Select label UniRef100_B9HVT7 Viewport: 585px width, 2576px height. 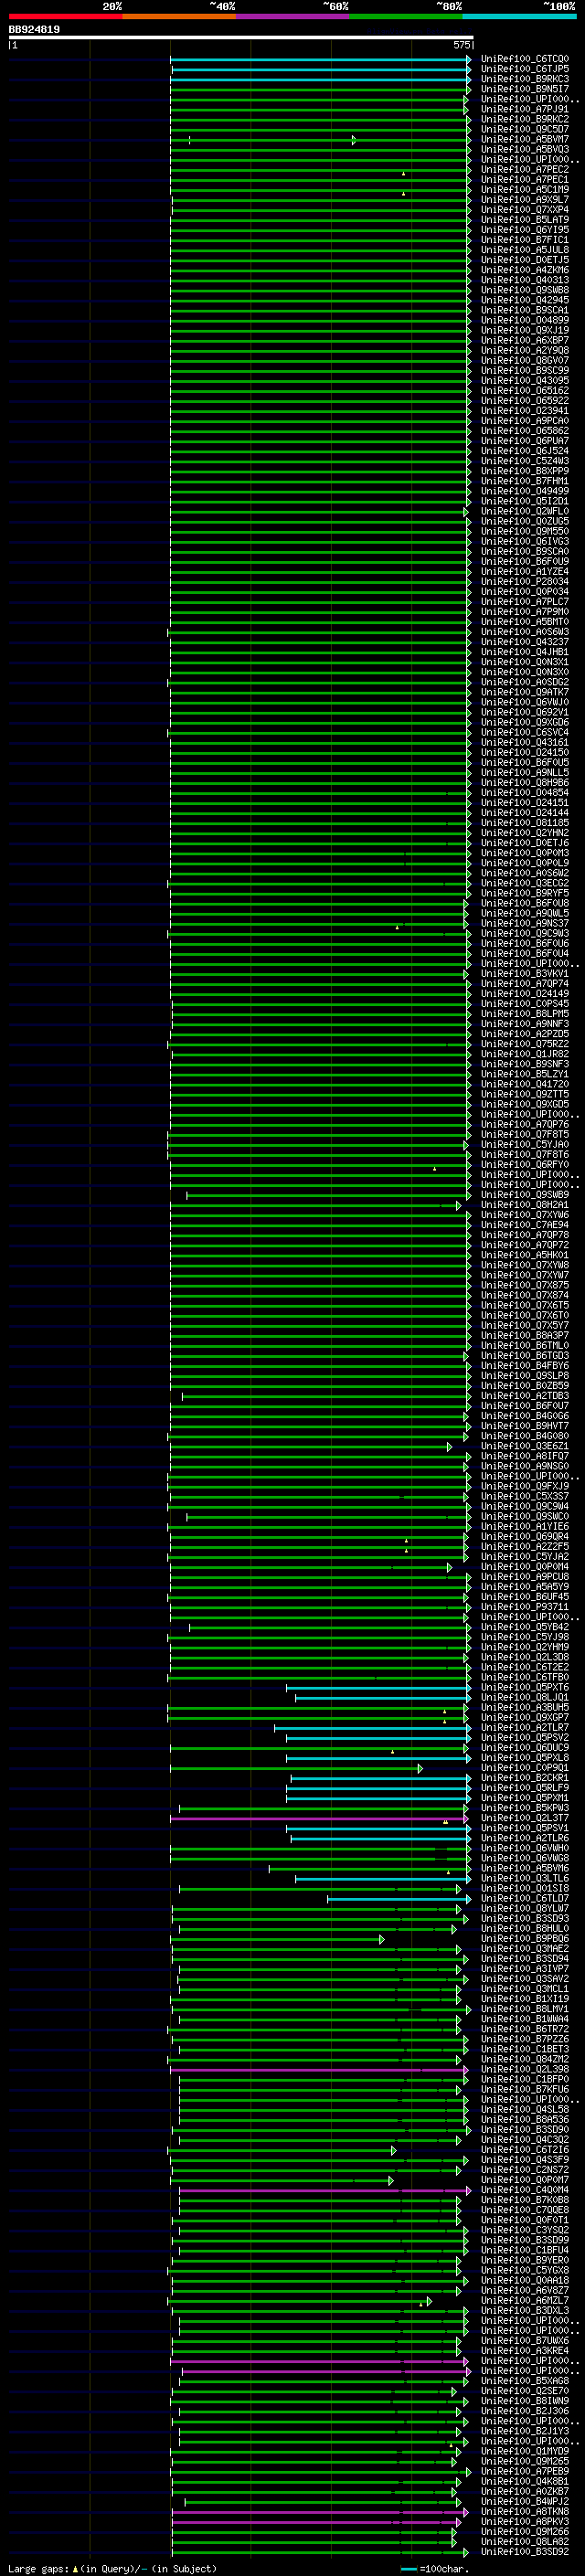(525, 1426)
